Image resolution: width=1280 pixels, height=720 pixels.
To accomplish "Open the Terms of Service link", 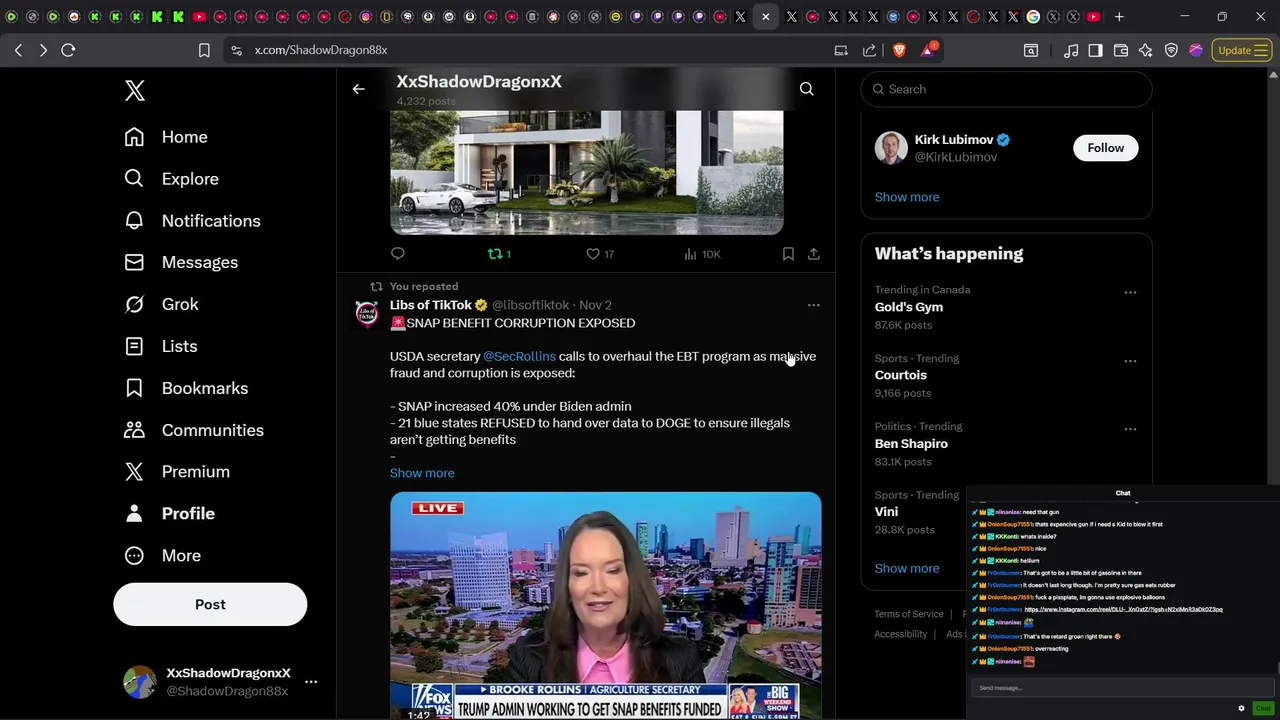I will (909, 614).
